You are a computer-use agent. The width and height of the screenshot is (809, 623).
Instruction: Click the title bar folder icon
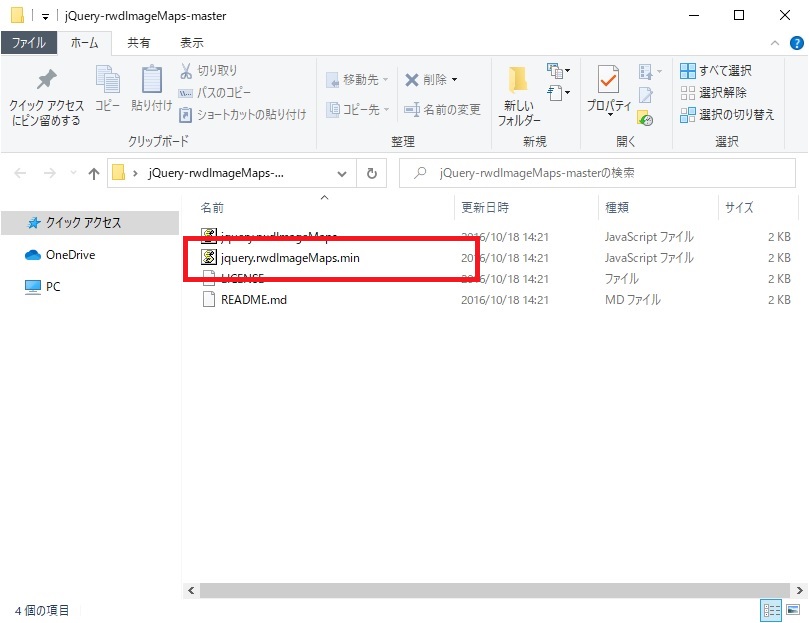(17, 15)
